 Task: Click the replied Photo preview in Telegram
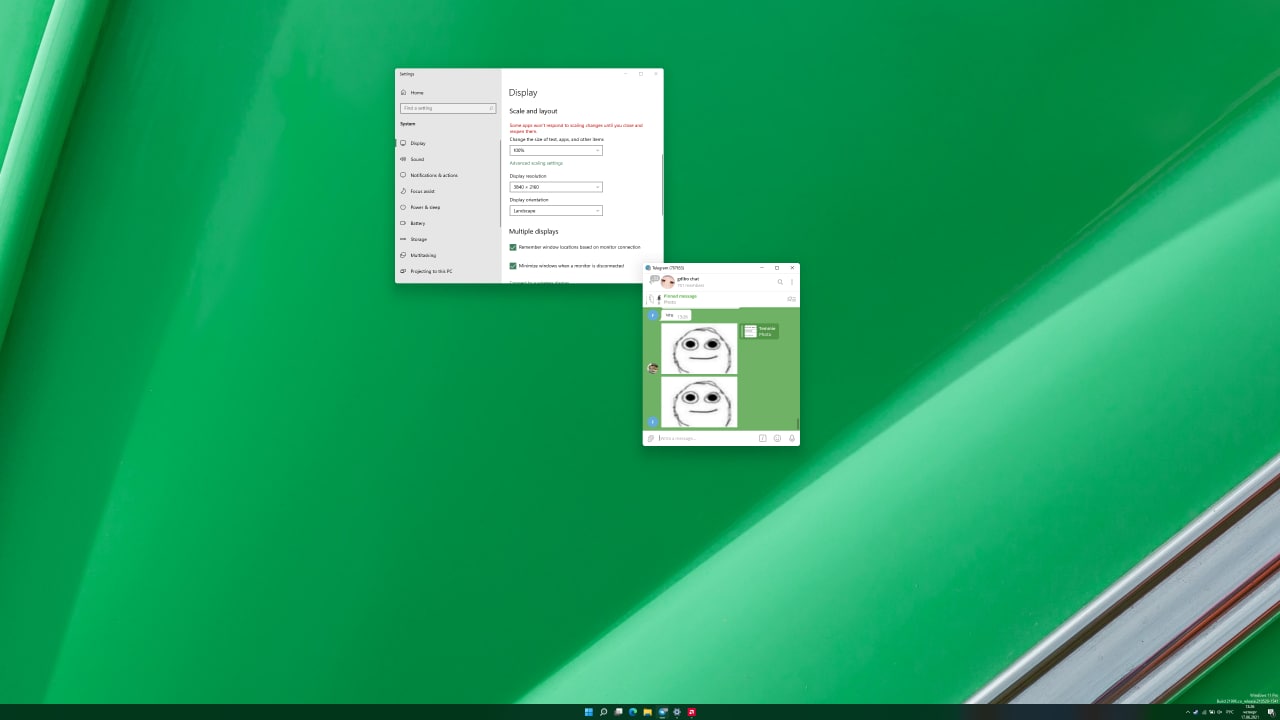(760, 331)
